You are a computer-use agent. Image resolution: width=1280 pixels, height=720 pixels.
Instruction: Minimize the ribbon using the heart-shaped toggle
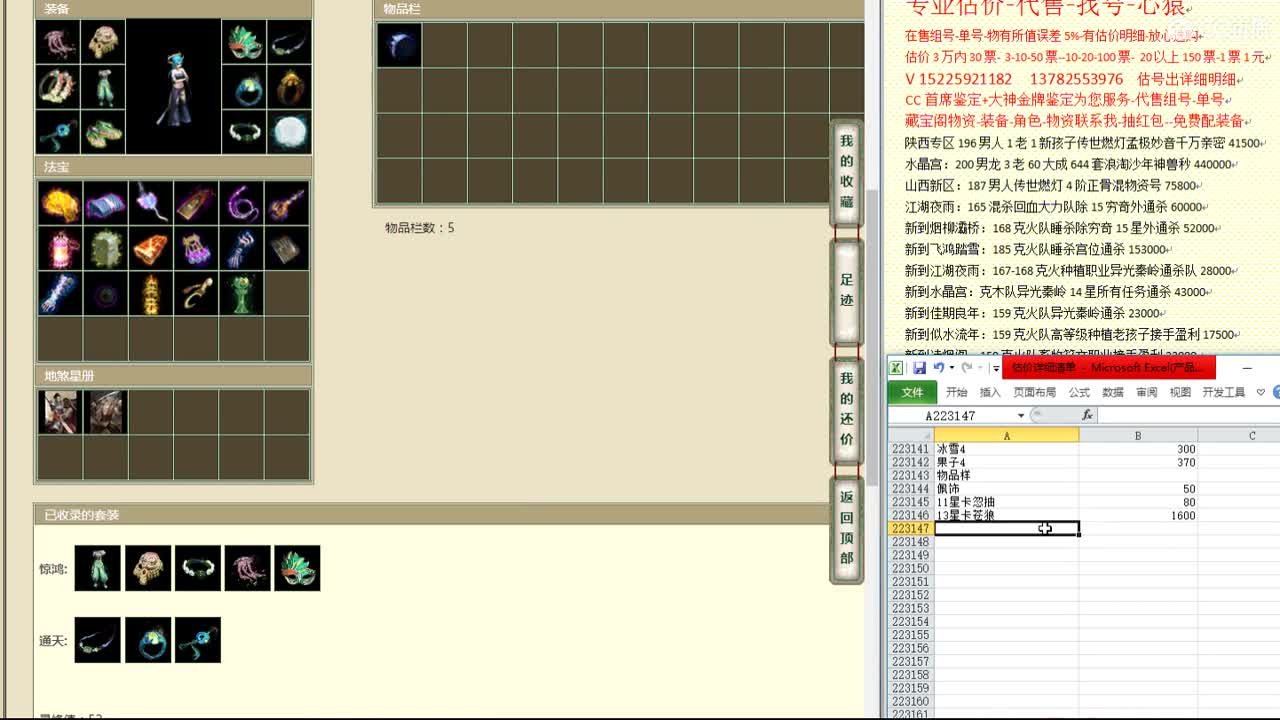pos(1260,392)
